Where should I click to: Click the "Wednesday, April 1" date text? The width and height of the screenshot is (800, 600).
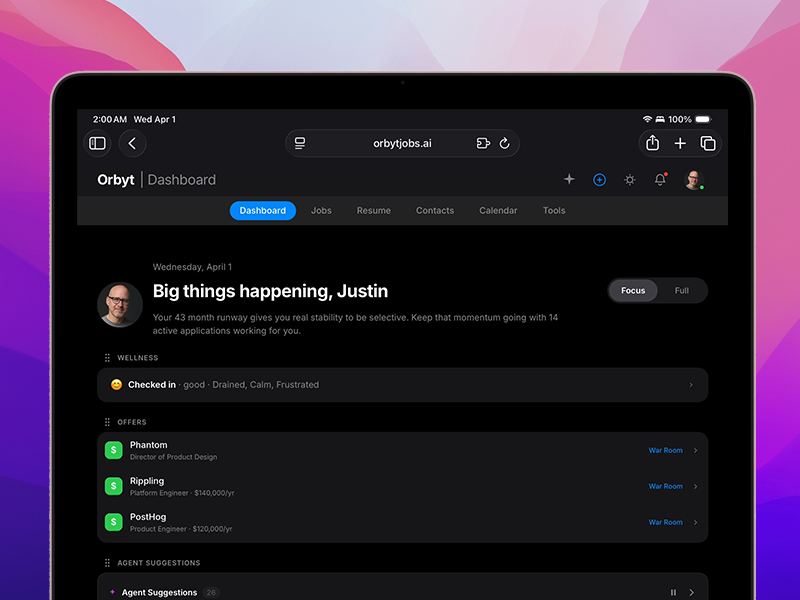pyautogui.click(x=192, y=267)
